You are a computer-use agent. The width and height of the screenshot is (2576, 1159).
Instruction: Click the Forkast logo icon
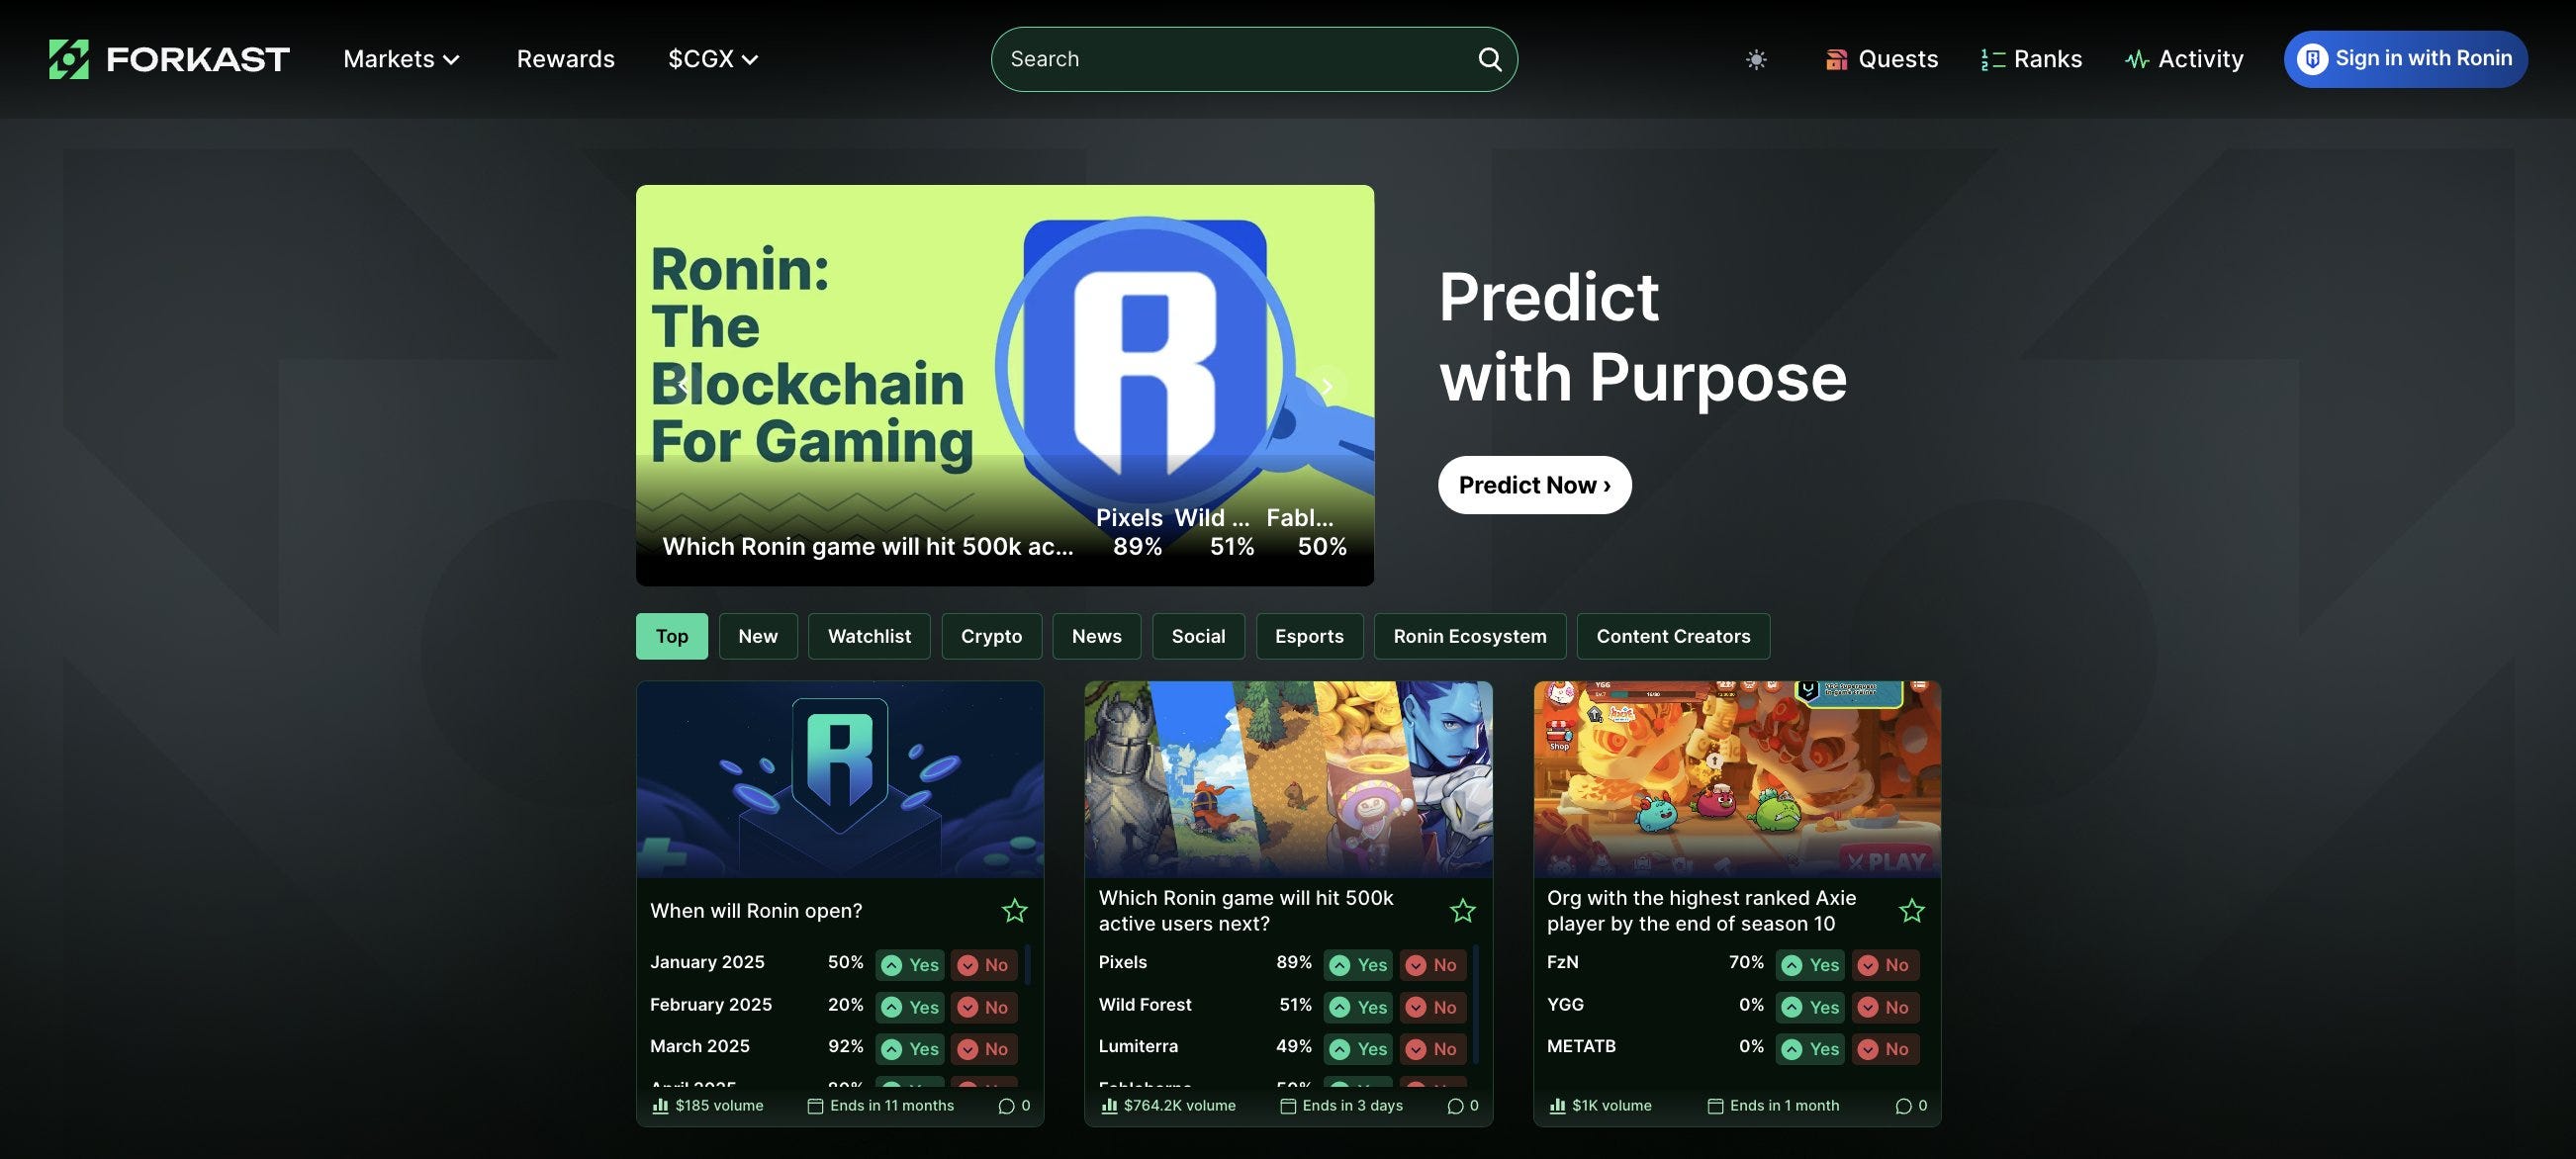point(69,59)
